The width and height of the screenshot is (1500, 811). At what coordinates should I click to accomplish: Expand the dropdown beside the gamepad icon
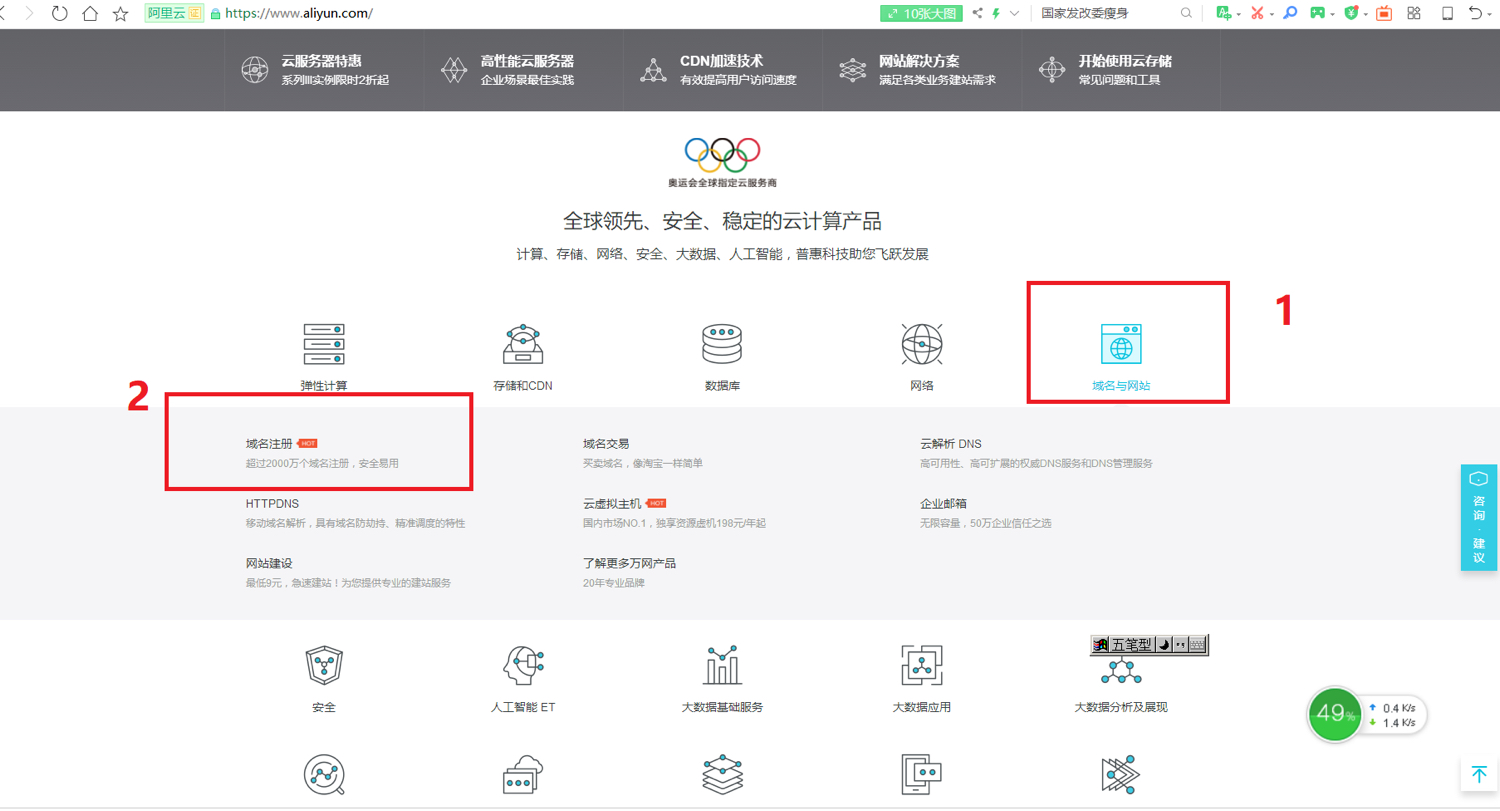click(x=1333, y=13)
